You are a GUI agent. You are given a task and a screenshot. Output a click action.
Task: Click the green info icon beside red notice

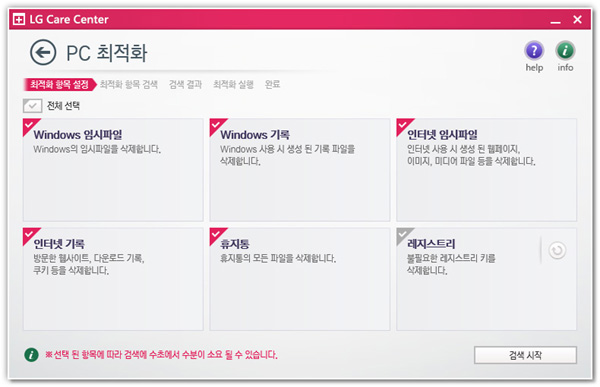pos(31,354)
